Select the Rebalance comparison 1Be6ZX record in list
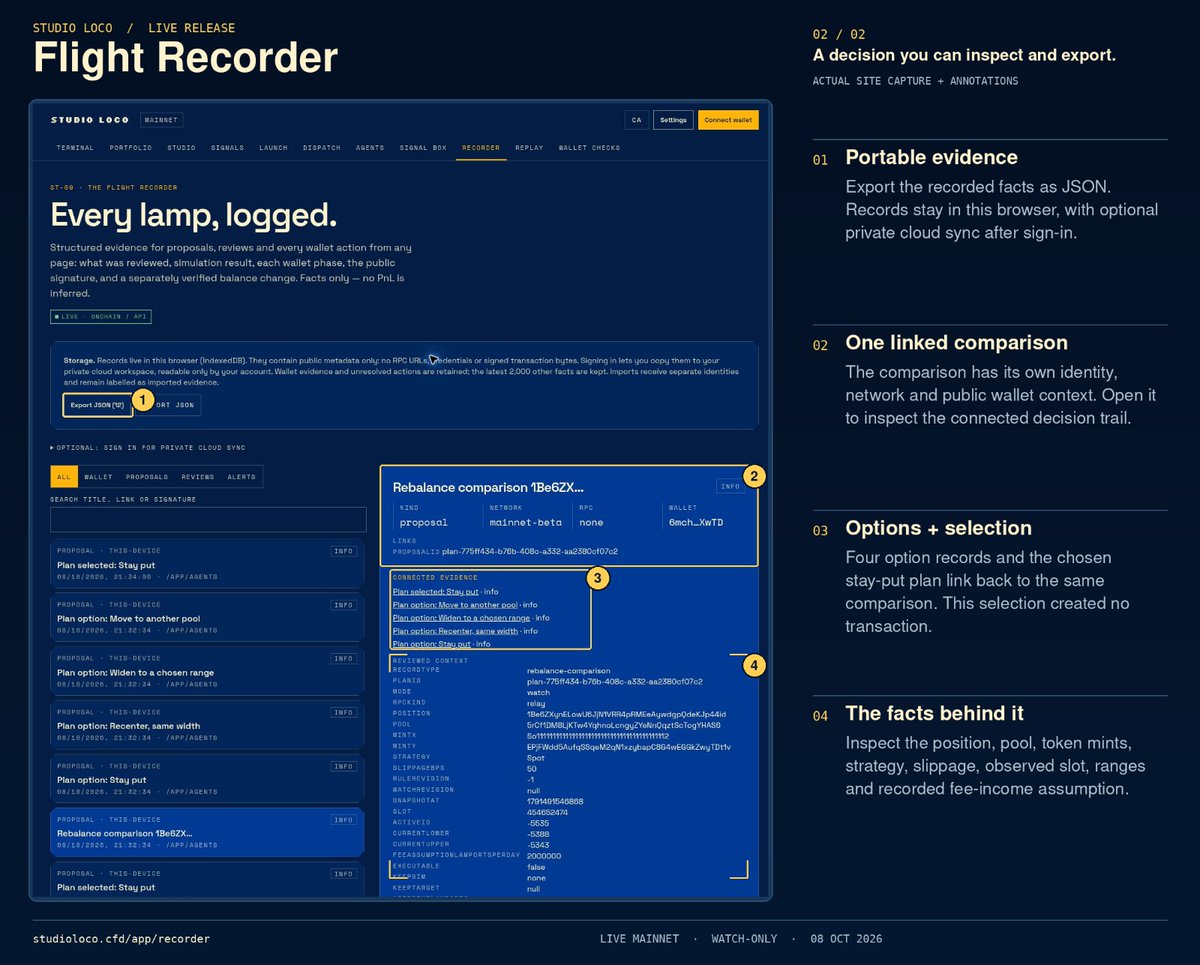Screen dimensions: 1200x965 207,834
